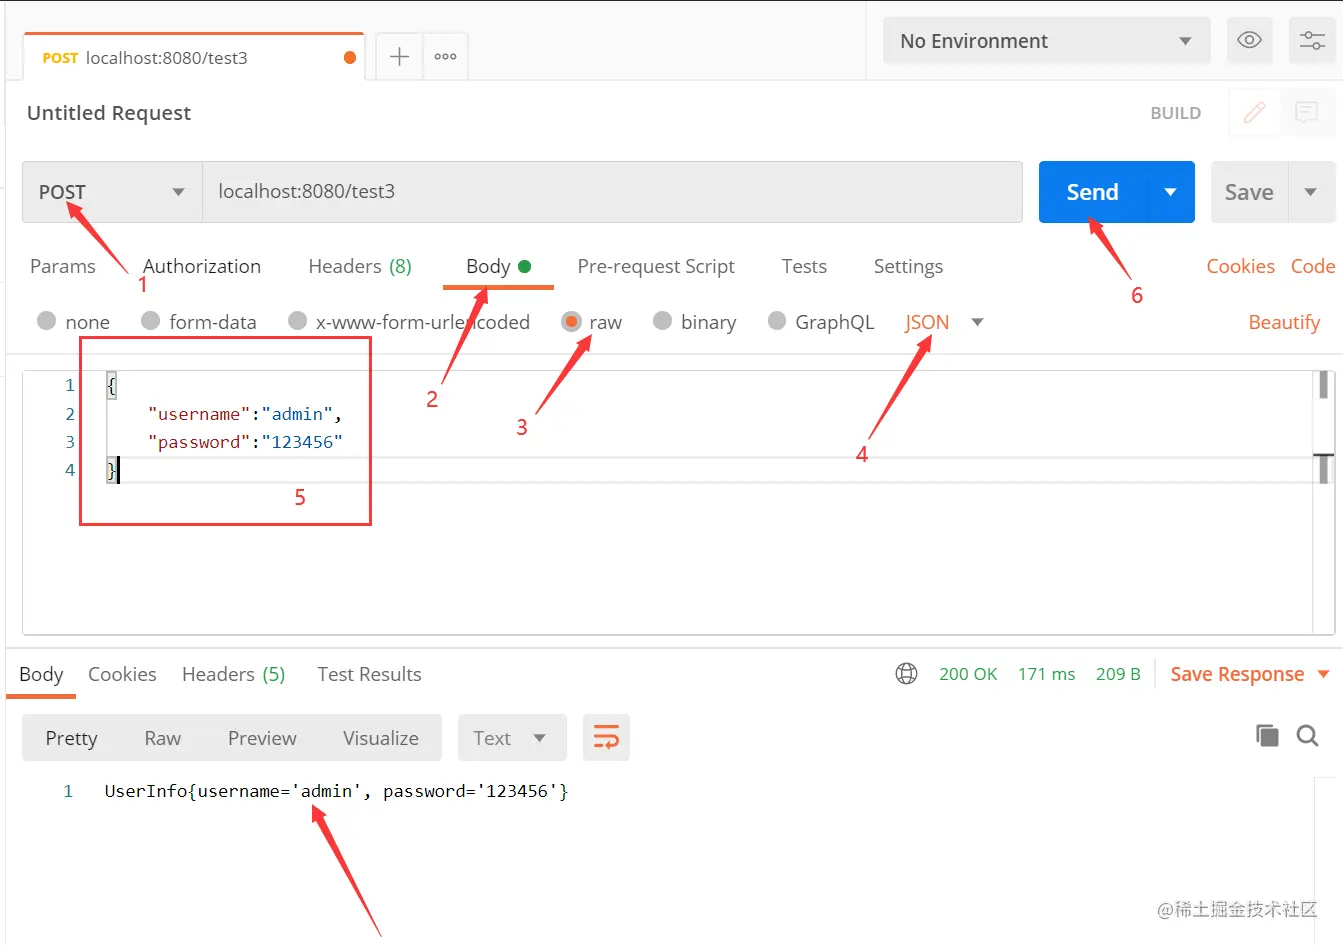Select the Visualize response view
Image resolution: width=1343 pixels, height=945 pixels.
[x=381, y=738]
